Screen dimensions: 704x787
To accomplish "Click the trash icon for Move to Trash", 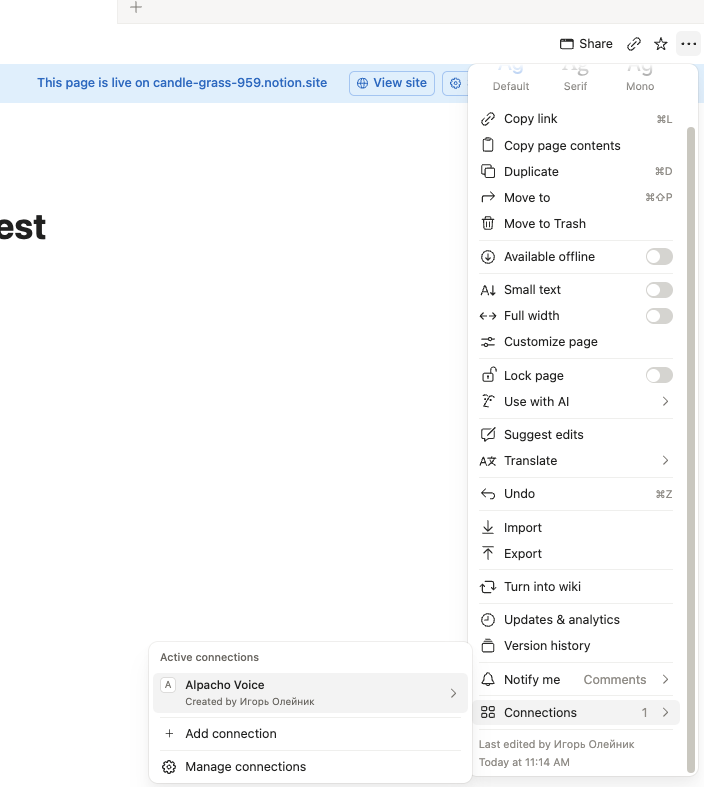I will pyautogui.click(x=488, y=223).
